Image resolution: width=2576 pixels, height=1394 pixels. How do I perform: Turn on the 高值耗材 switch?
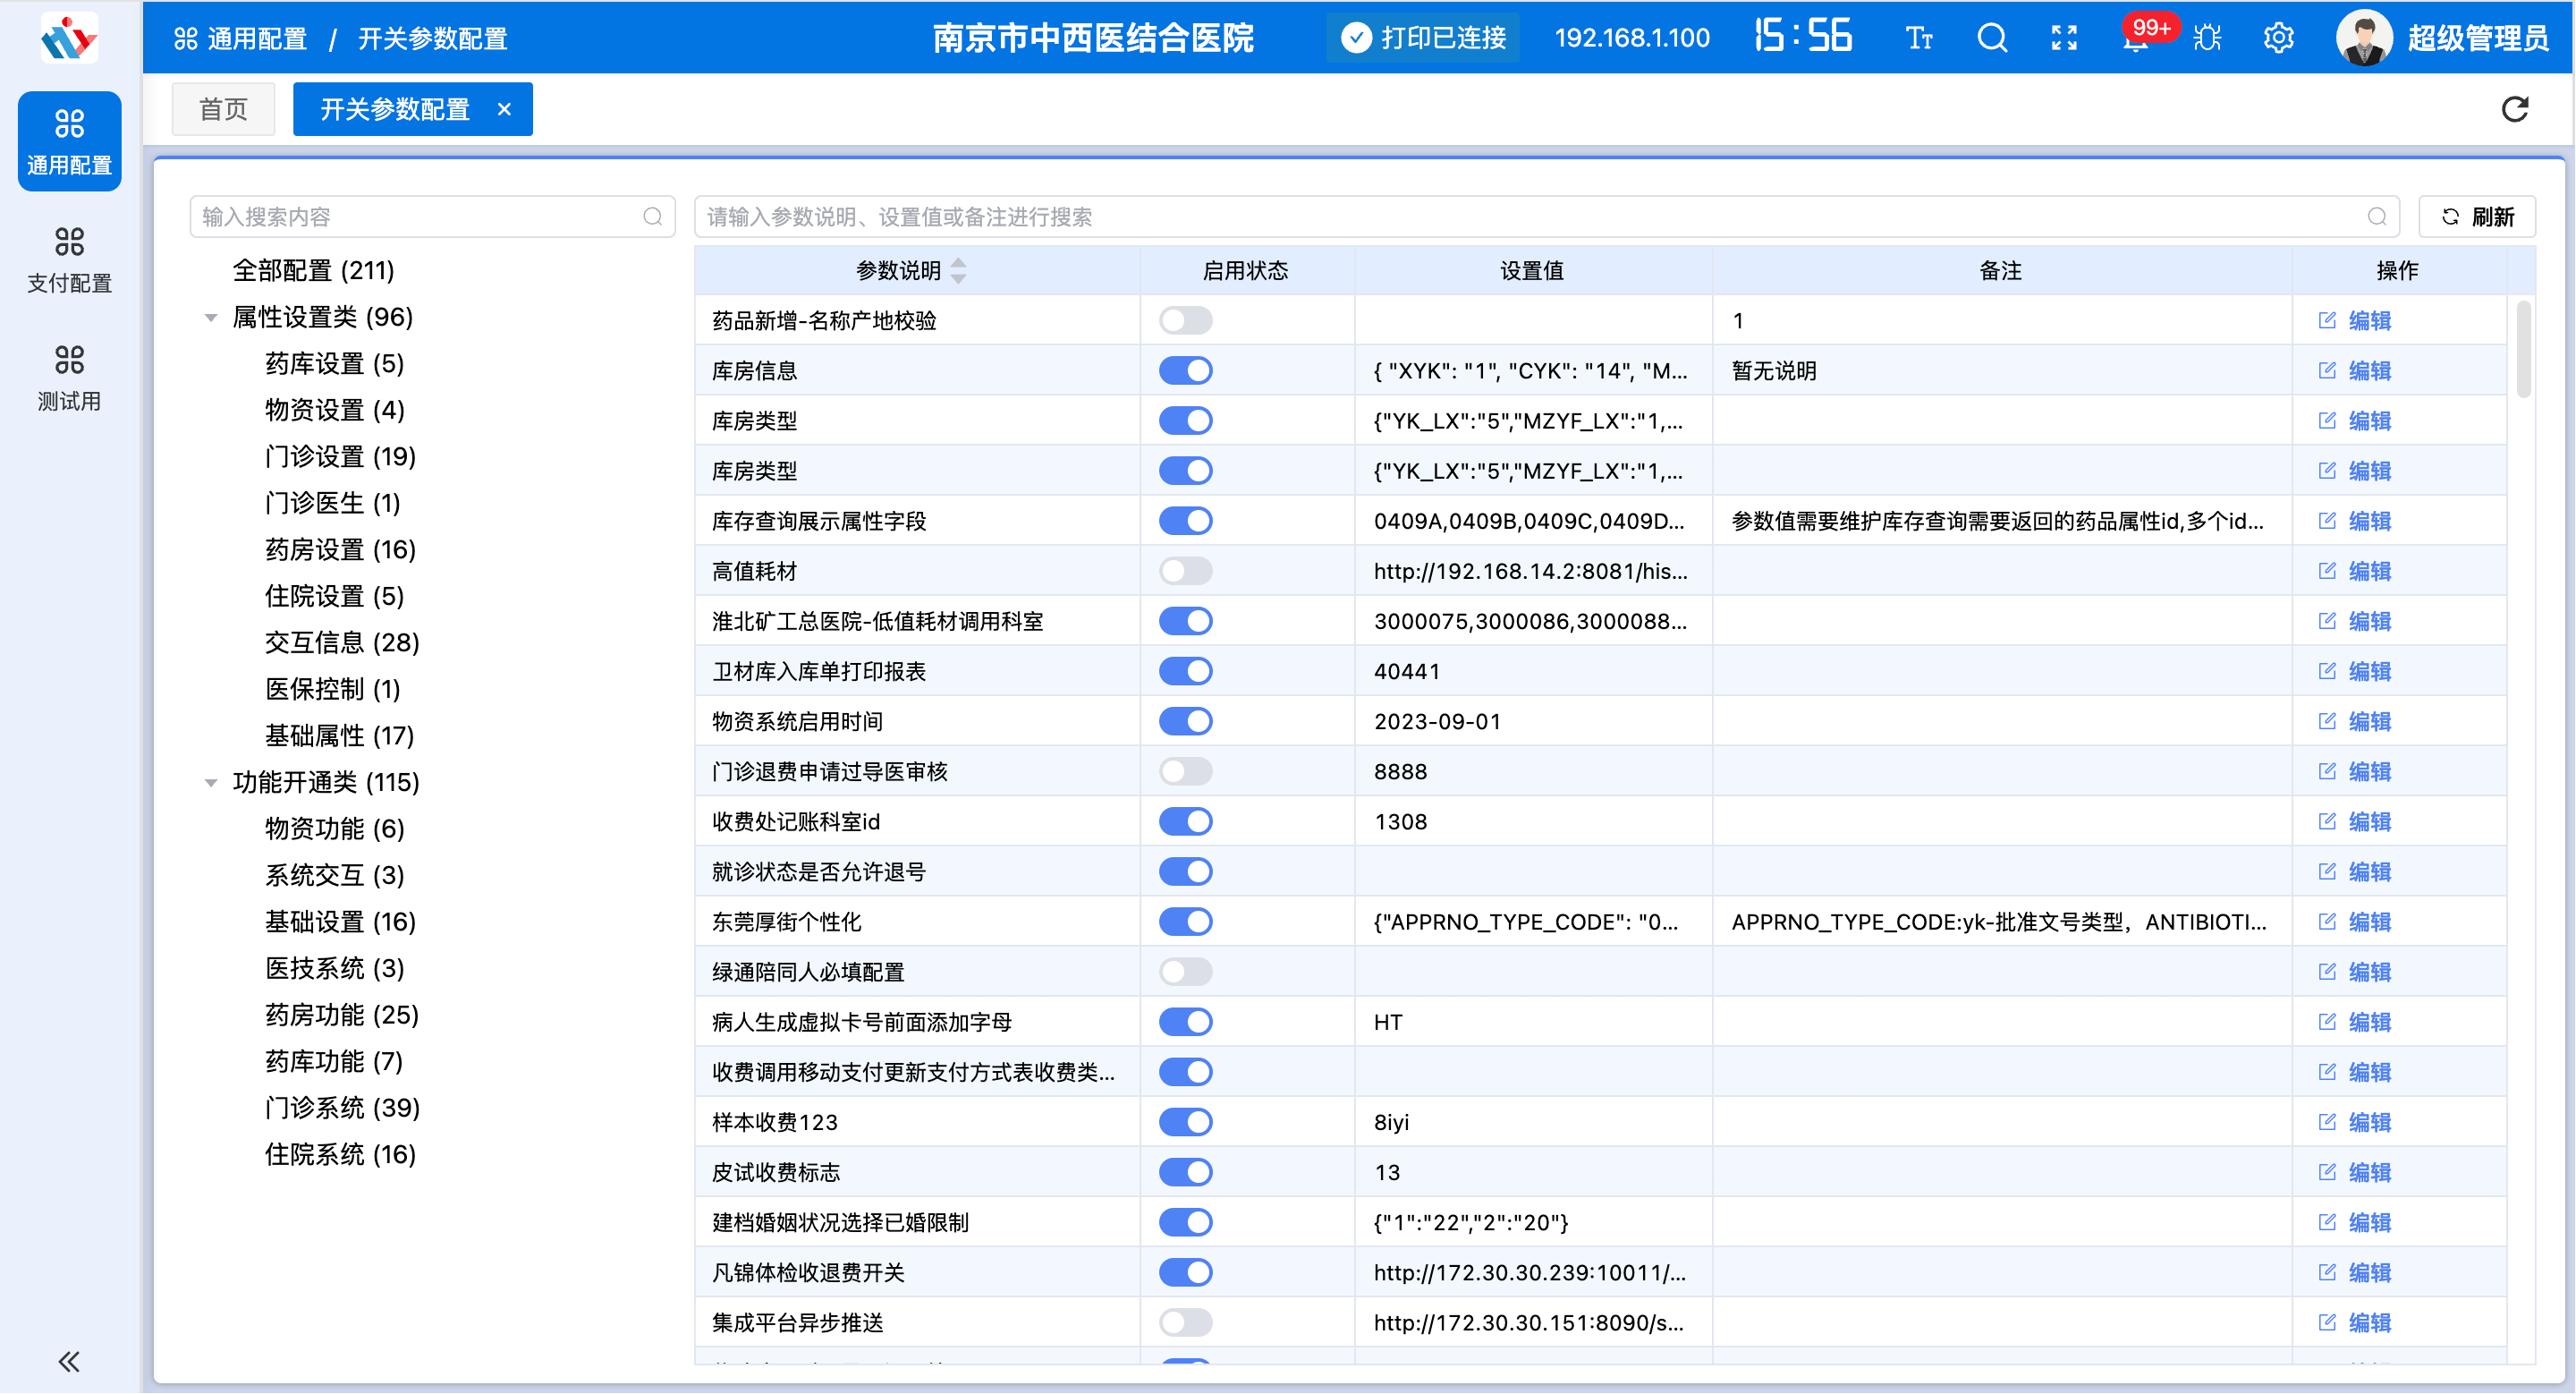(x=1185, y=571)
